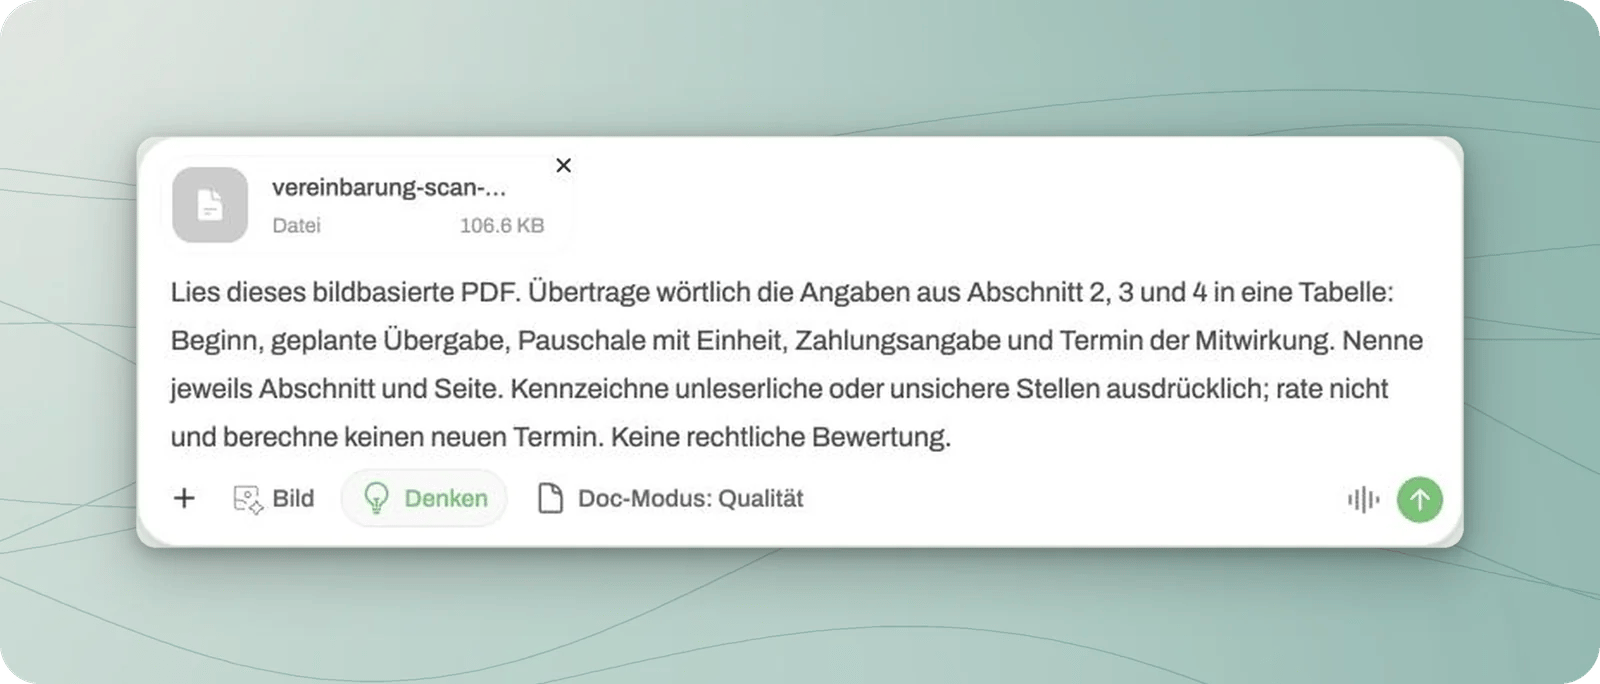This screenshot has width=1600, height=684.
Task: Click the plus icon to add attachments
Action: (184, 498)
